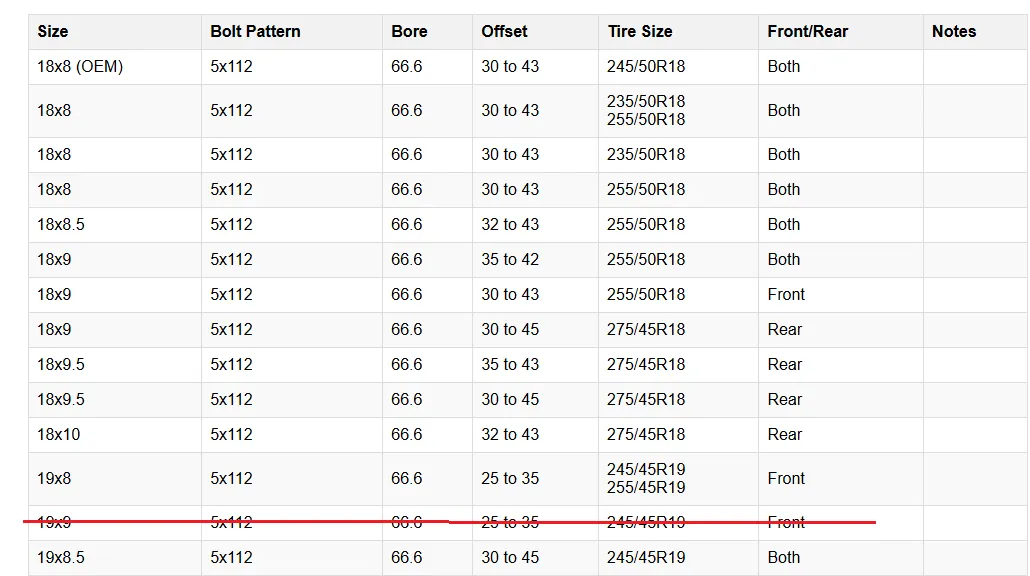Screen dimensions: 1030x576
Task: Click the Tire Size column header
Action: pos(640,31)
